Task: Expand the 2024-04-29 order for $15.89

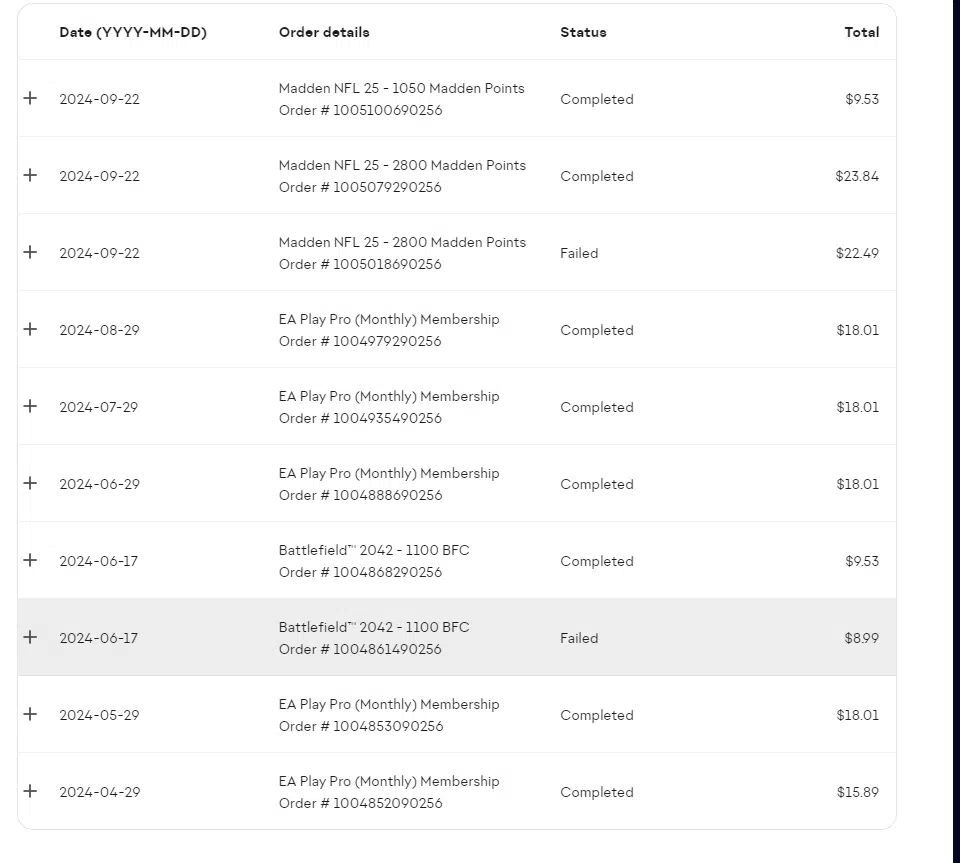Action: click(x=30, y=791)
